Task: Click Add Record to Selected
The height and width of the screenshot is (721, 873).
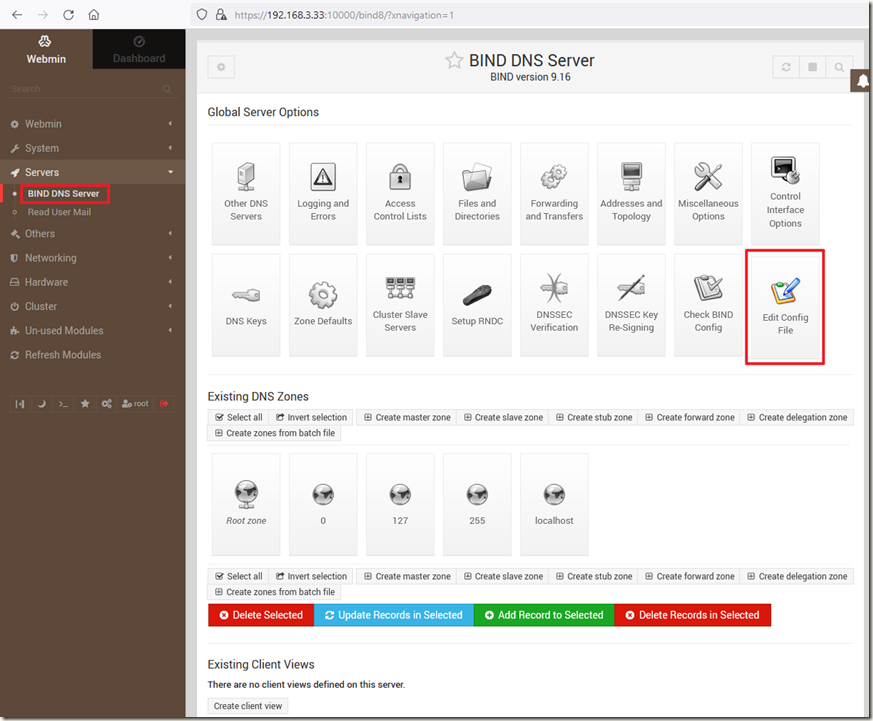Action: [x=544, y=615]
